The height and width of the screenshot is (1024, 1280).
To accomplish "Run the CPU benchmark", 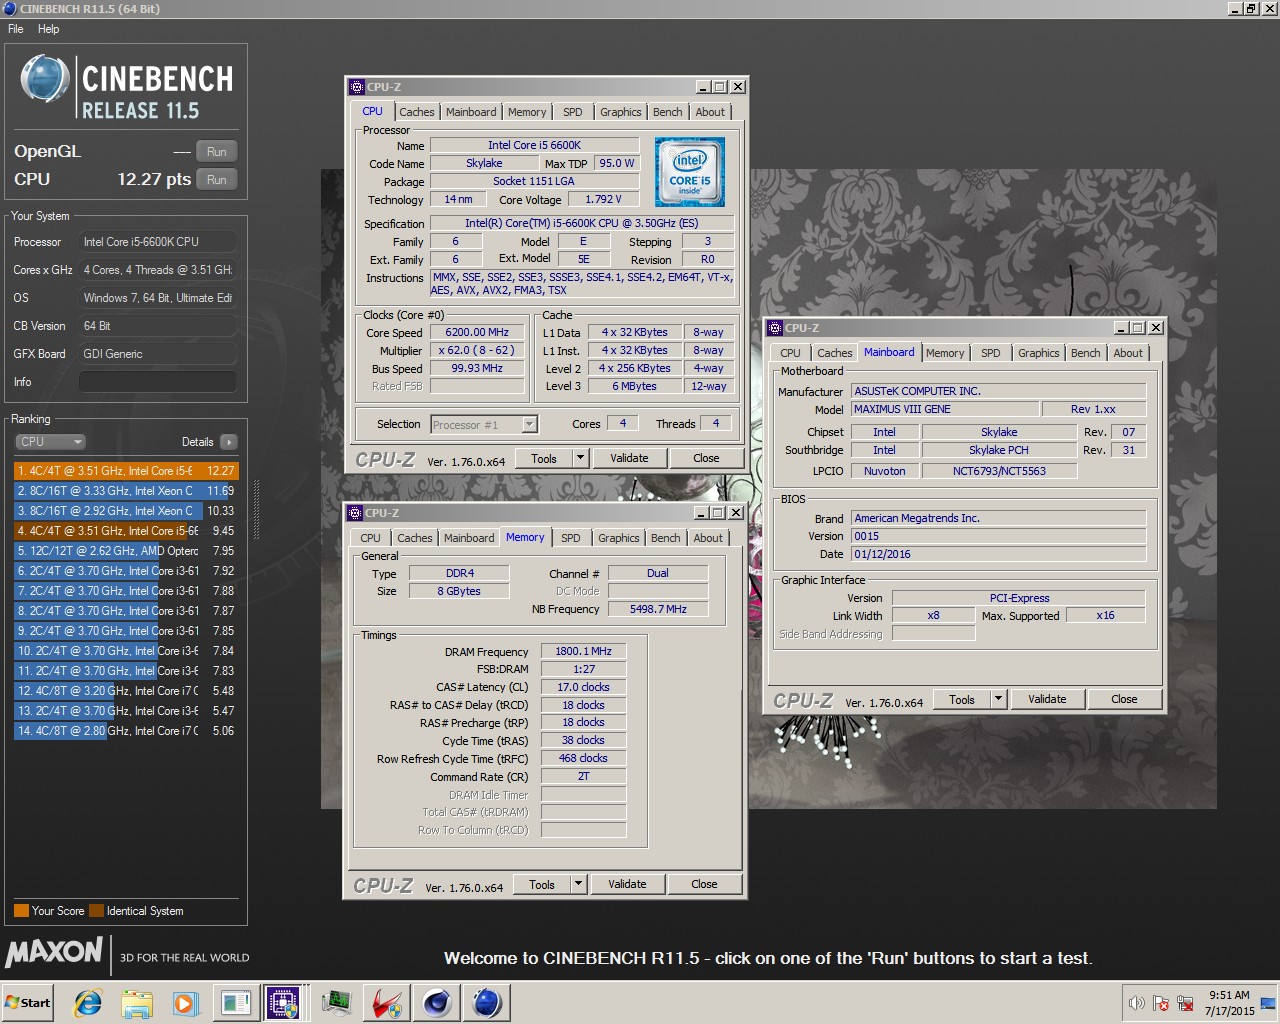I will (x=217, y=180).
